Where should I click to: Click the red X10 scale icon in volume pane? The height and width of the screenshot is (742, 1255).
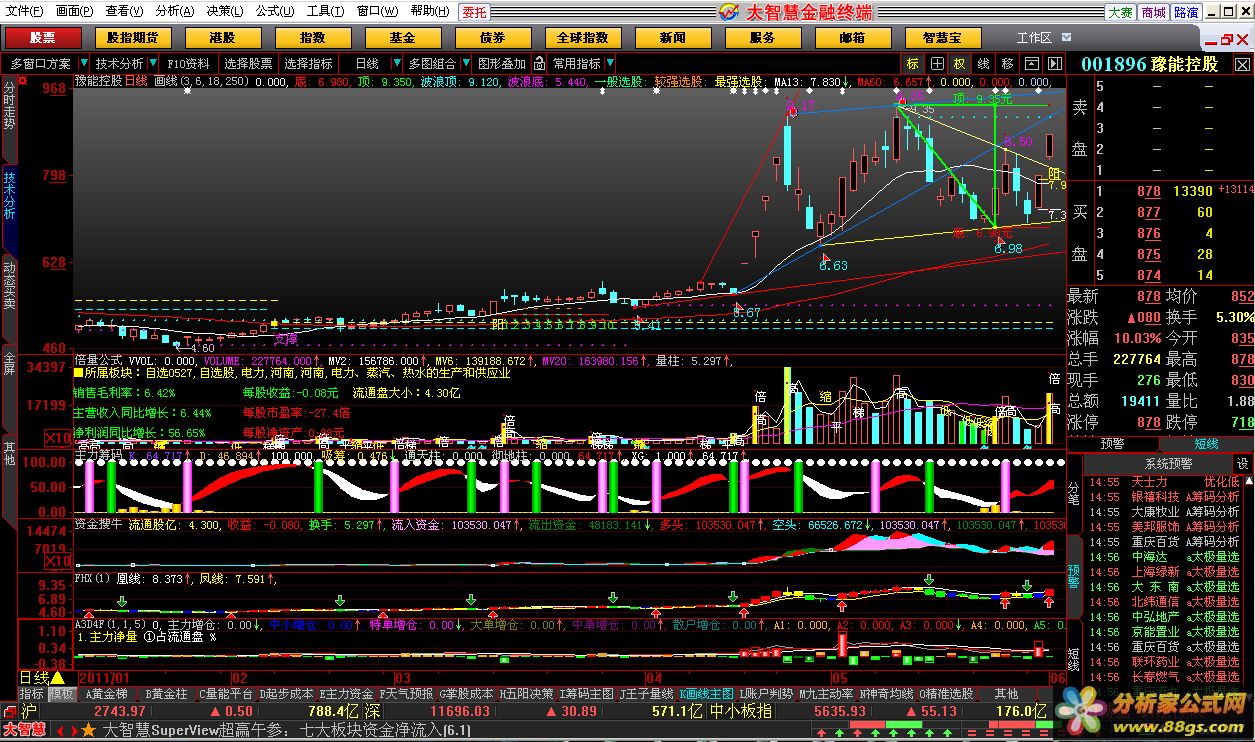[59, 439]
